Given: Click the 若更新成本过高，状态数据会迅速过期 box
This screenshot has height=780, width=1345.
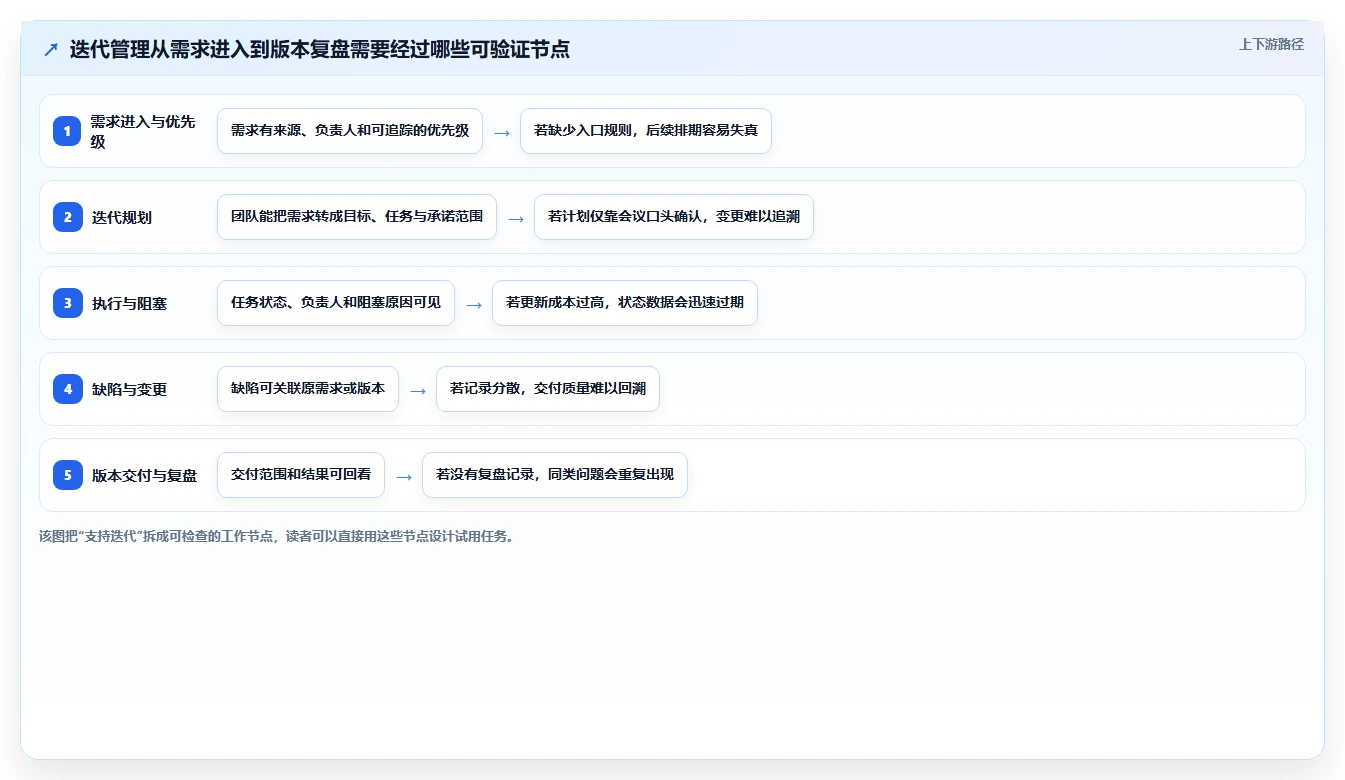Looking at the screenshot, I should (625, 303).
